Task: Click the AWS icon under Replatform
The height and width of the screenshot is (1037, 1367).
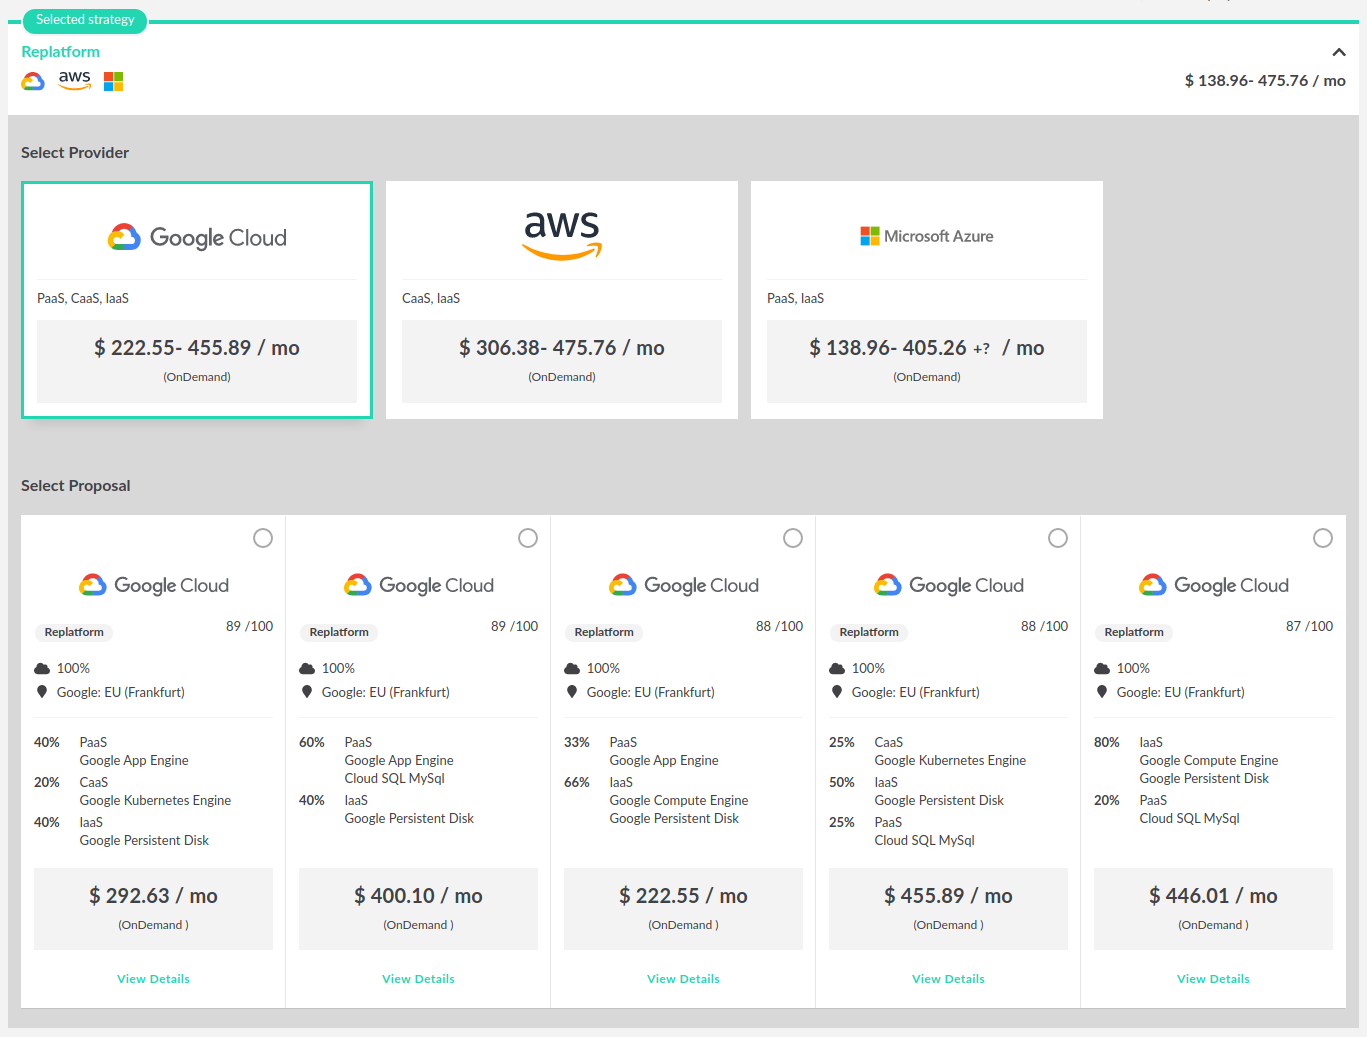Action: click(x=75, y=80)
